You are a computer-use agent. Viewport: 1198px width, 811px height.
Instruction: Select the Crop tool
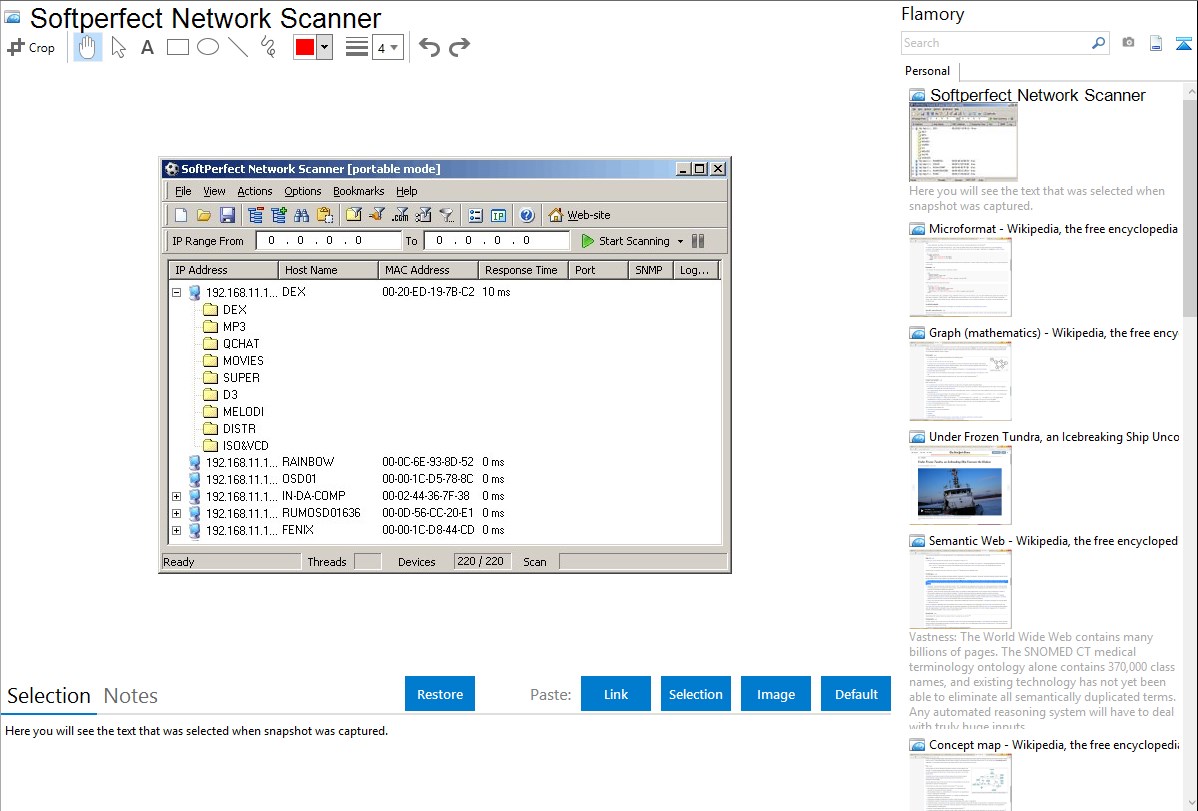[31, 47]
